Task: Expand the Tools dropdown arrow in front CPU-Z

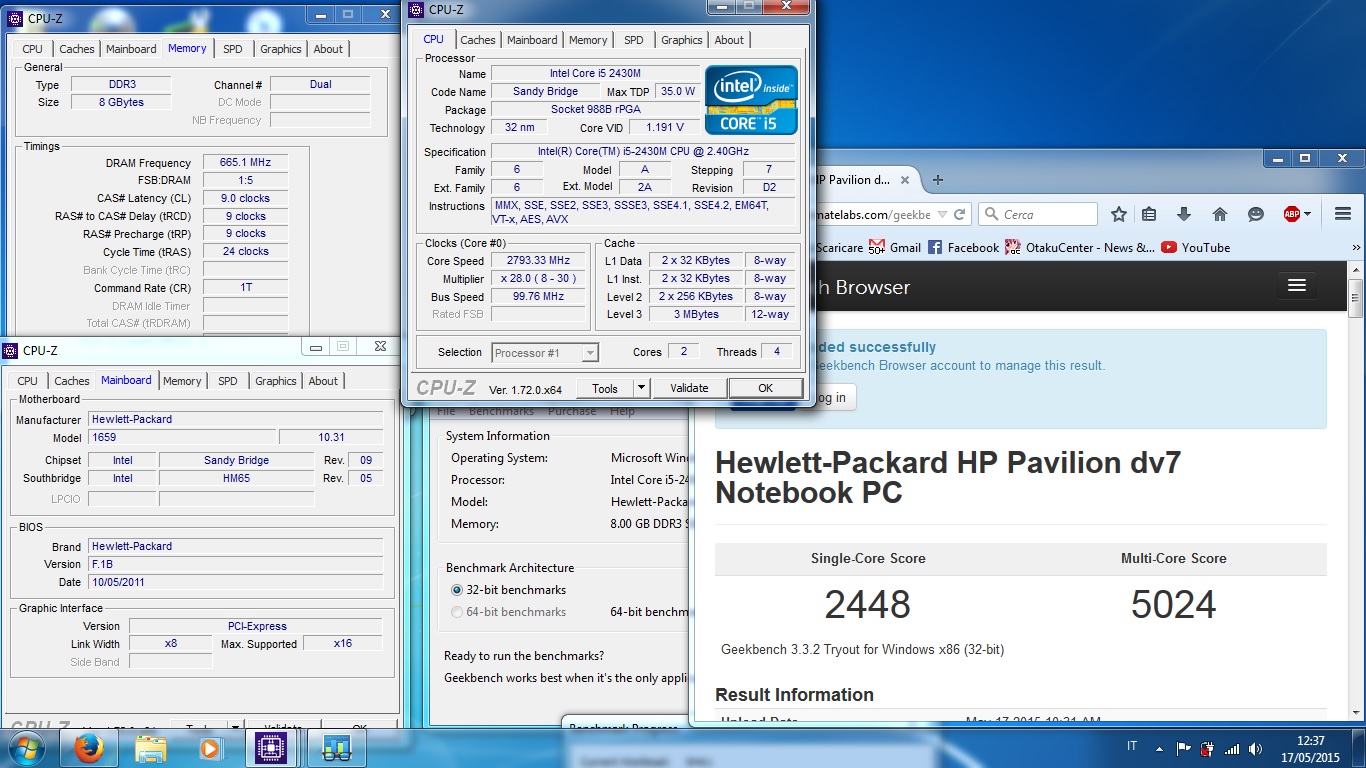Action: click(642, 388)
